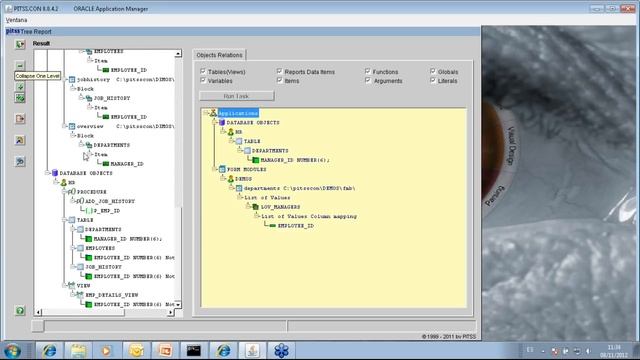
Task: Select the Objects Relations tab
Action: [219, 55]
